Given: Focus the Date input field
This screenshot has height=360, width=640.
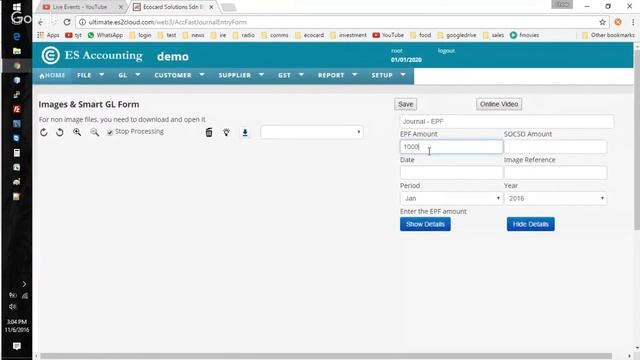Looking at the screenshot, I should coord(451,173).
